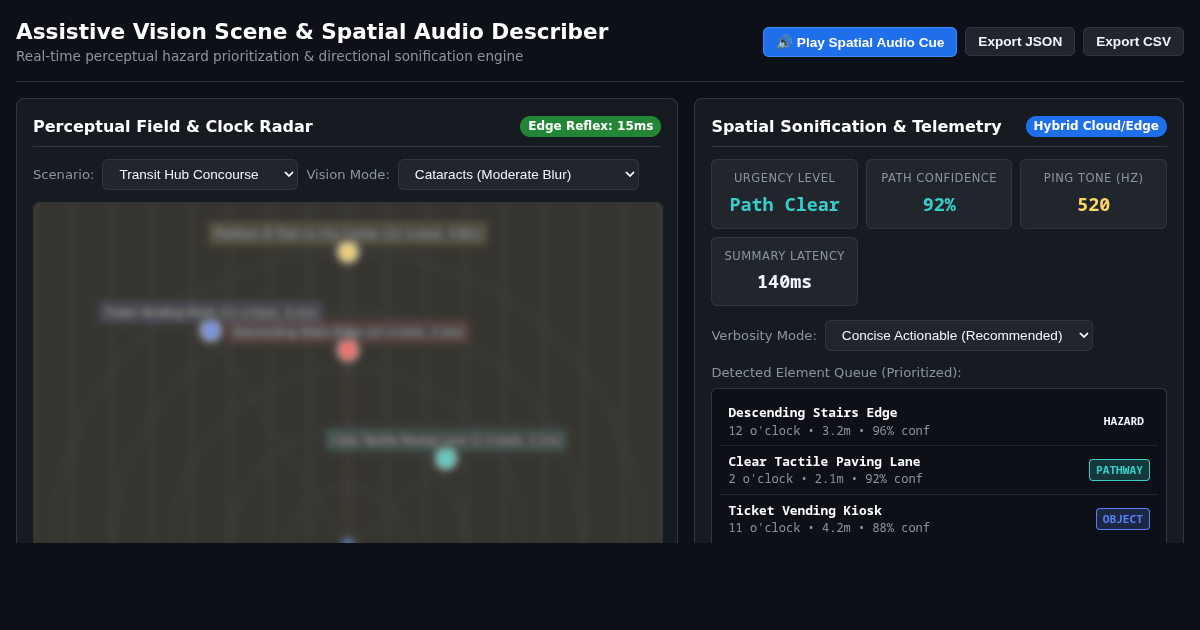Export telemetry as CSV

point(1133,42)
